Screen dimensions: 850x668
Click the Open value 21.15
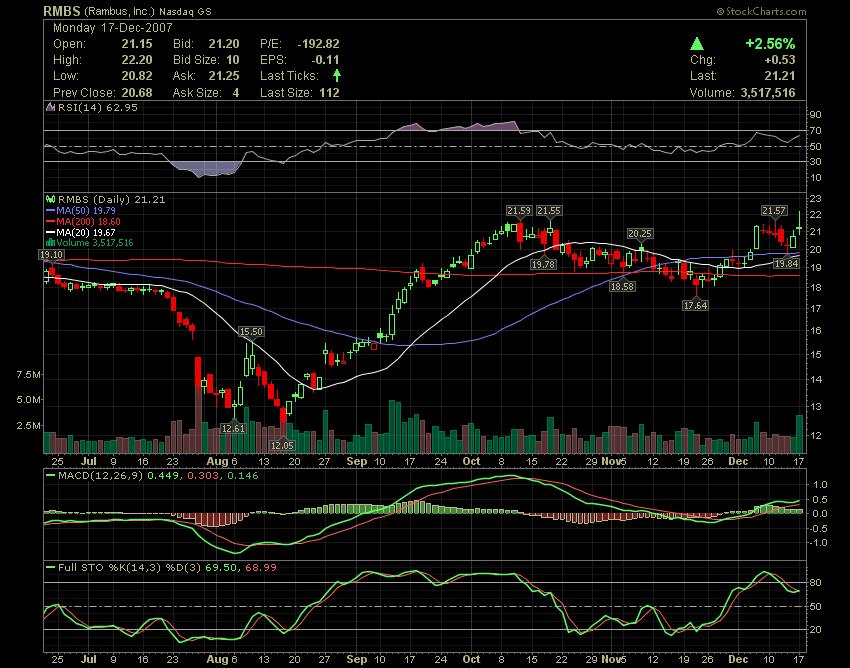click(x=137, y=44)
